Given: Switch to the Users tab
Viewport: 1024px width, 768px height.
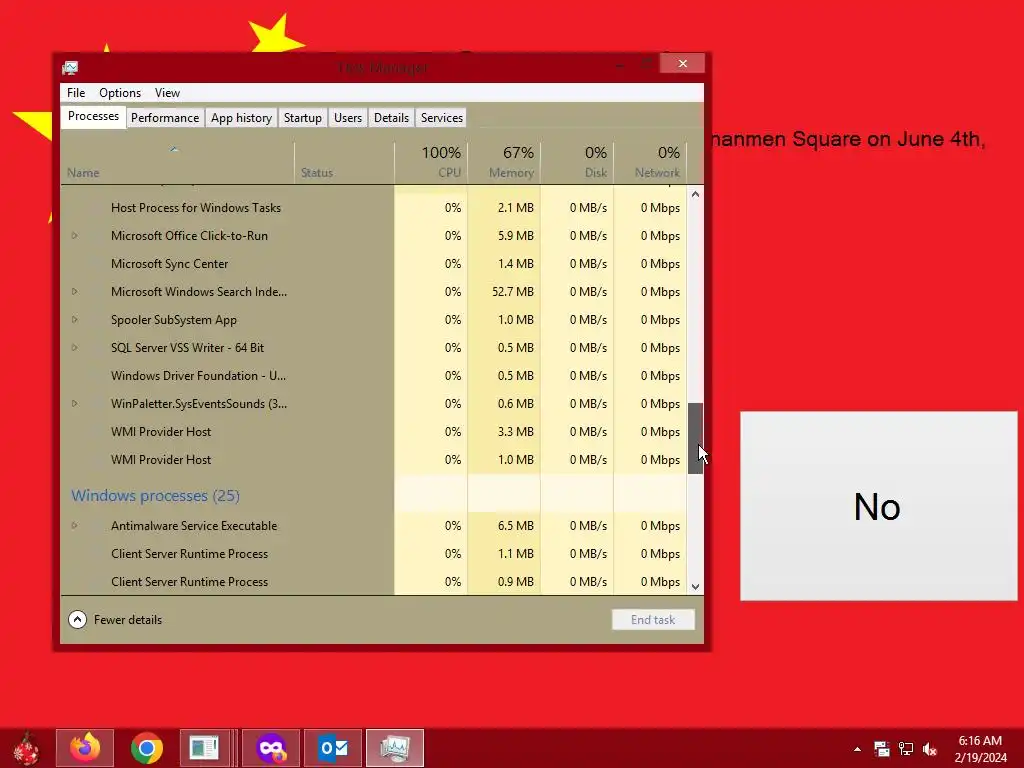Looking at the screenshot, I should coord(347,118).
